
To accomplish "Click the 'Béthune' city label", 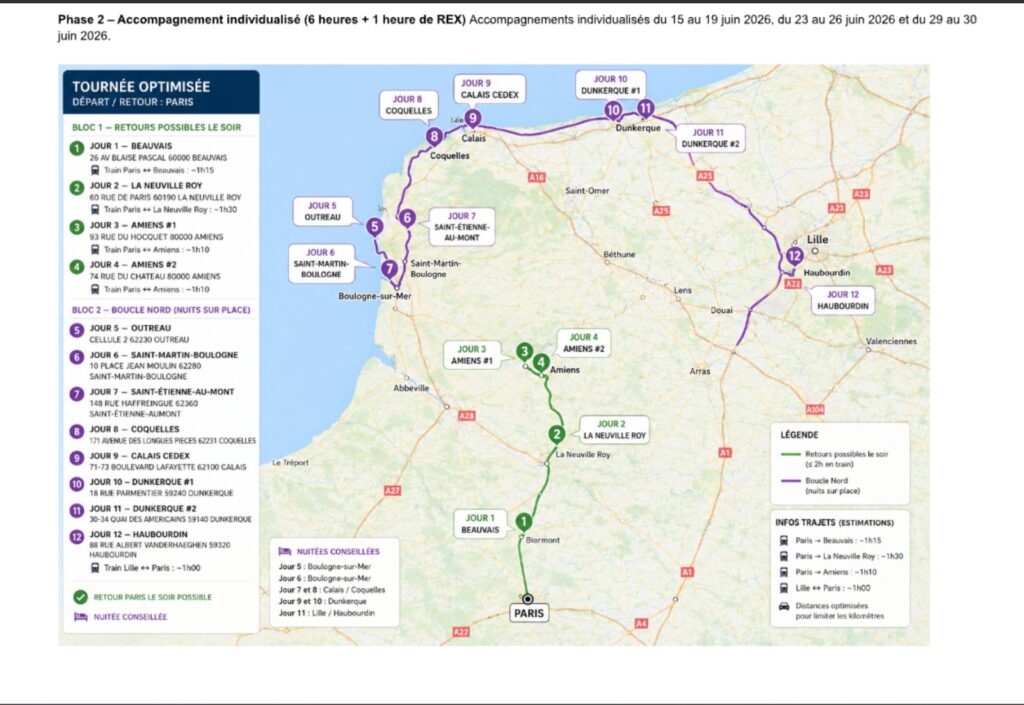I will (619, 255).
